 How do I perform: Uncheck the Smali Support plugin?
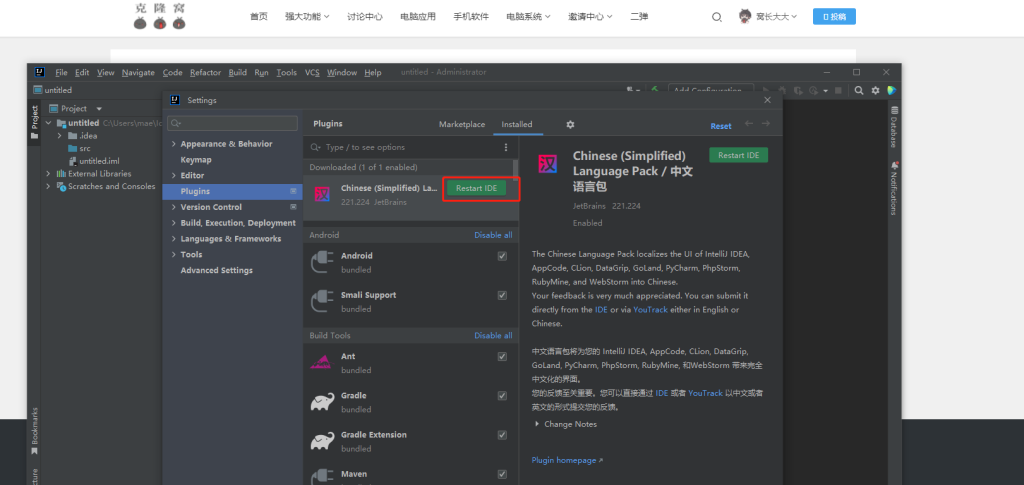pos(502,295)
